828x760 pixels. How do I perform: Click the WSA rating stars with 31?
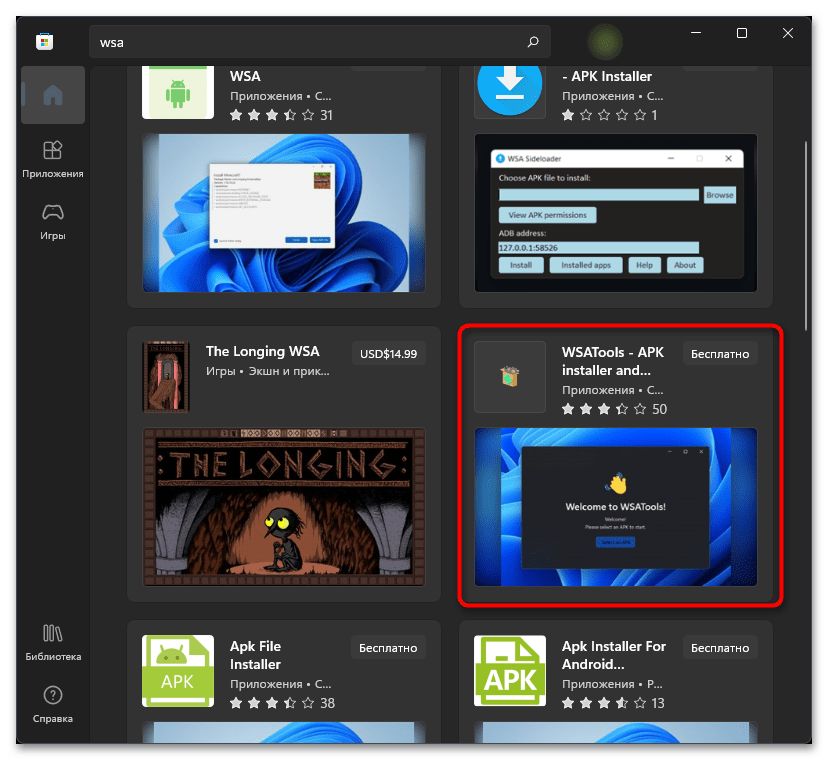coord(281,115)
